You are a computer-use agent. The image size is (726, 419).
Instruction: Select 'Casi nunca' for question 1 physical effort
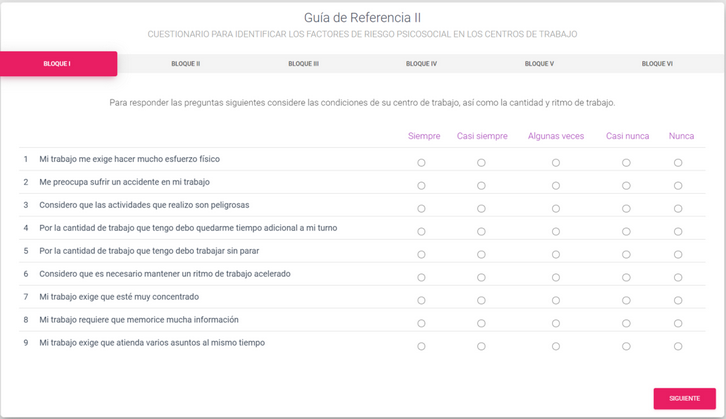[626, 163]
